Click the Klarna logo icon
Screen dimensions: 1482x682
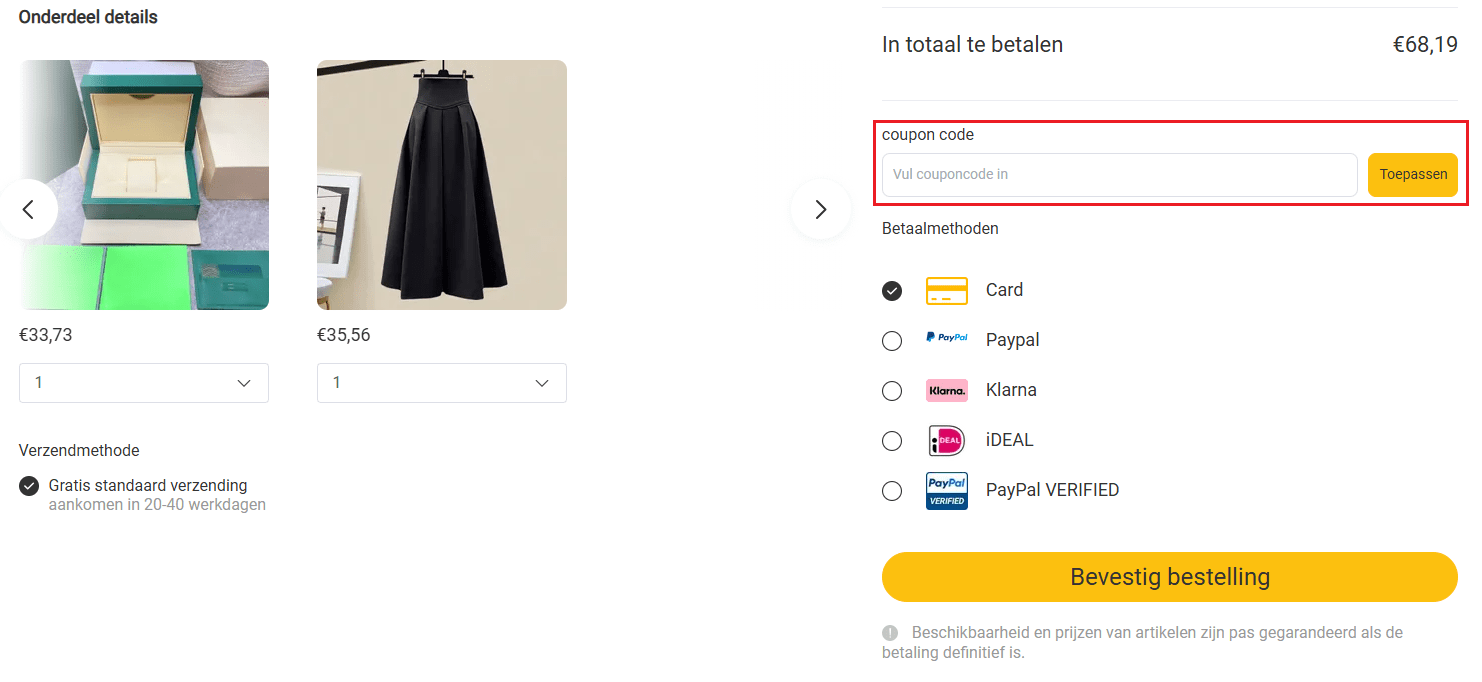946,390
